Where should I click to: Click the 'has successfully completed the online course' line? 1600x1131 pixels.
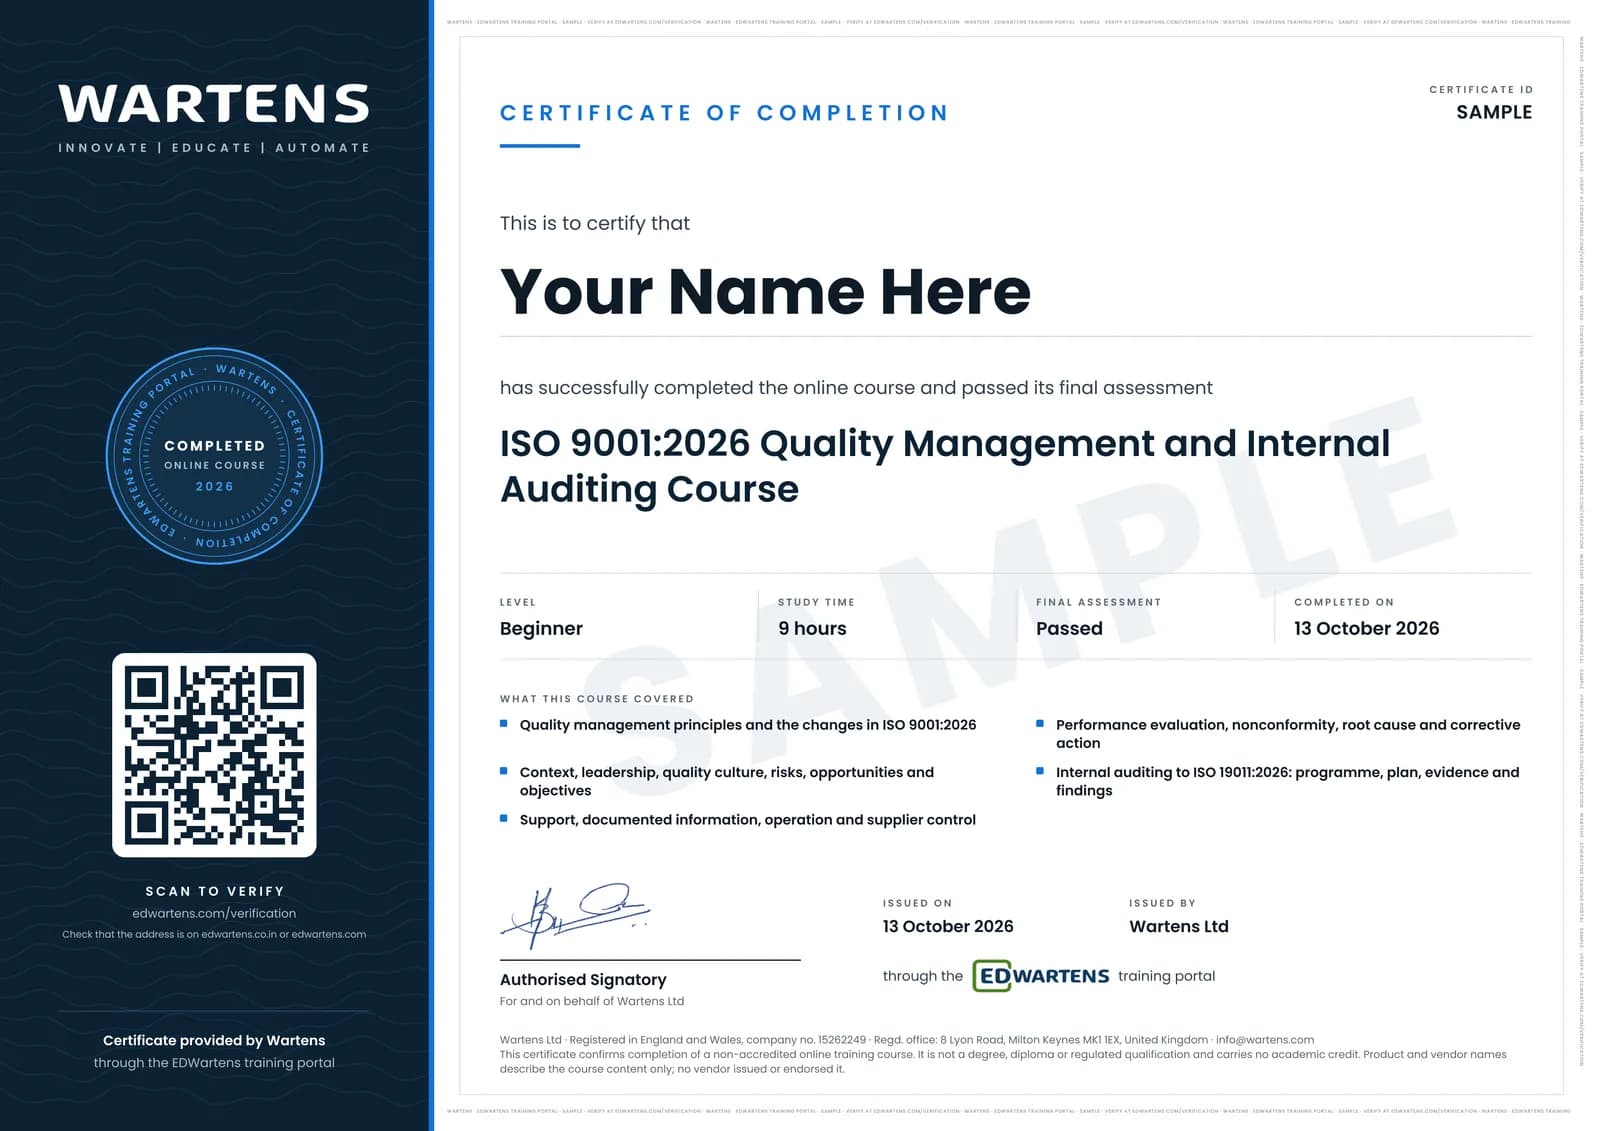(856, 388)
